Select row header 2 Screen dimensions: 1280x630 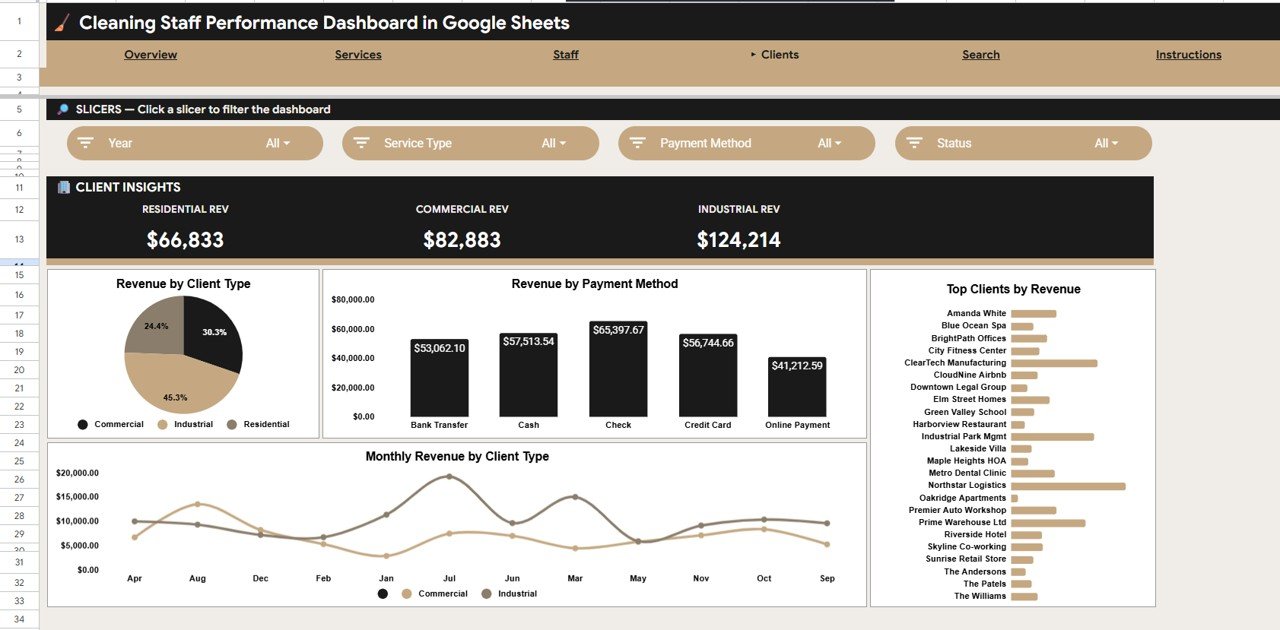19,54
